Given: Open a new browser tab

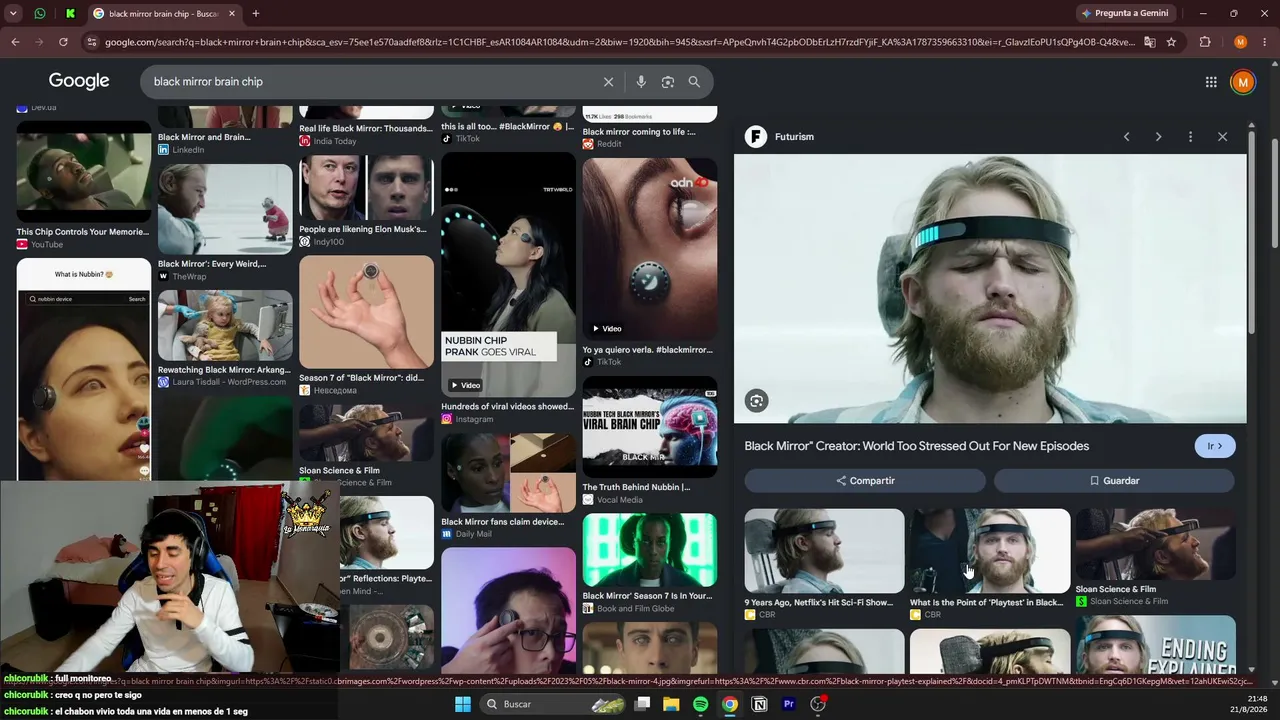Looking at the screenshot, I should click(255, 14).
